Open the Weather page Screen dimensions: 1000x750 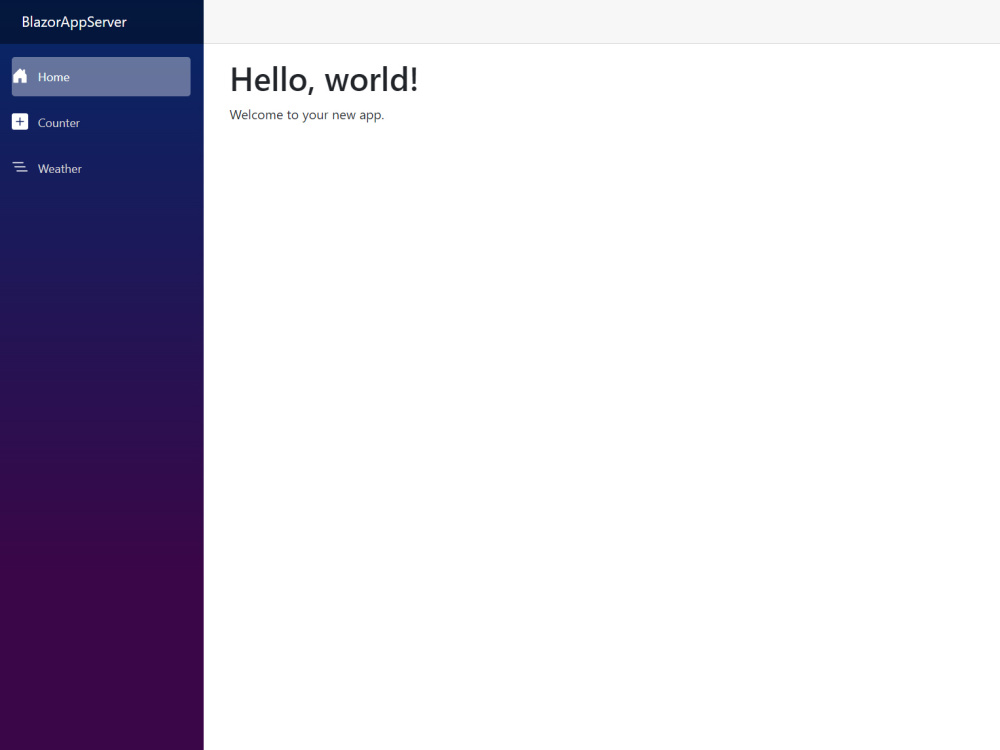(101, 168)
